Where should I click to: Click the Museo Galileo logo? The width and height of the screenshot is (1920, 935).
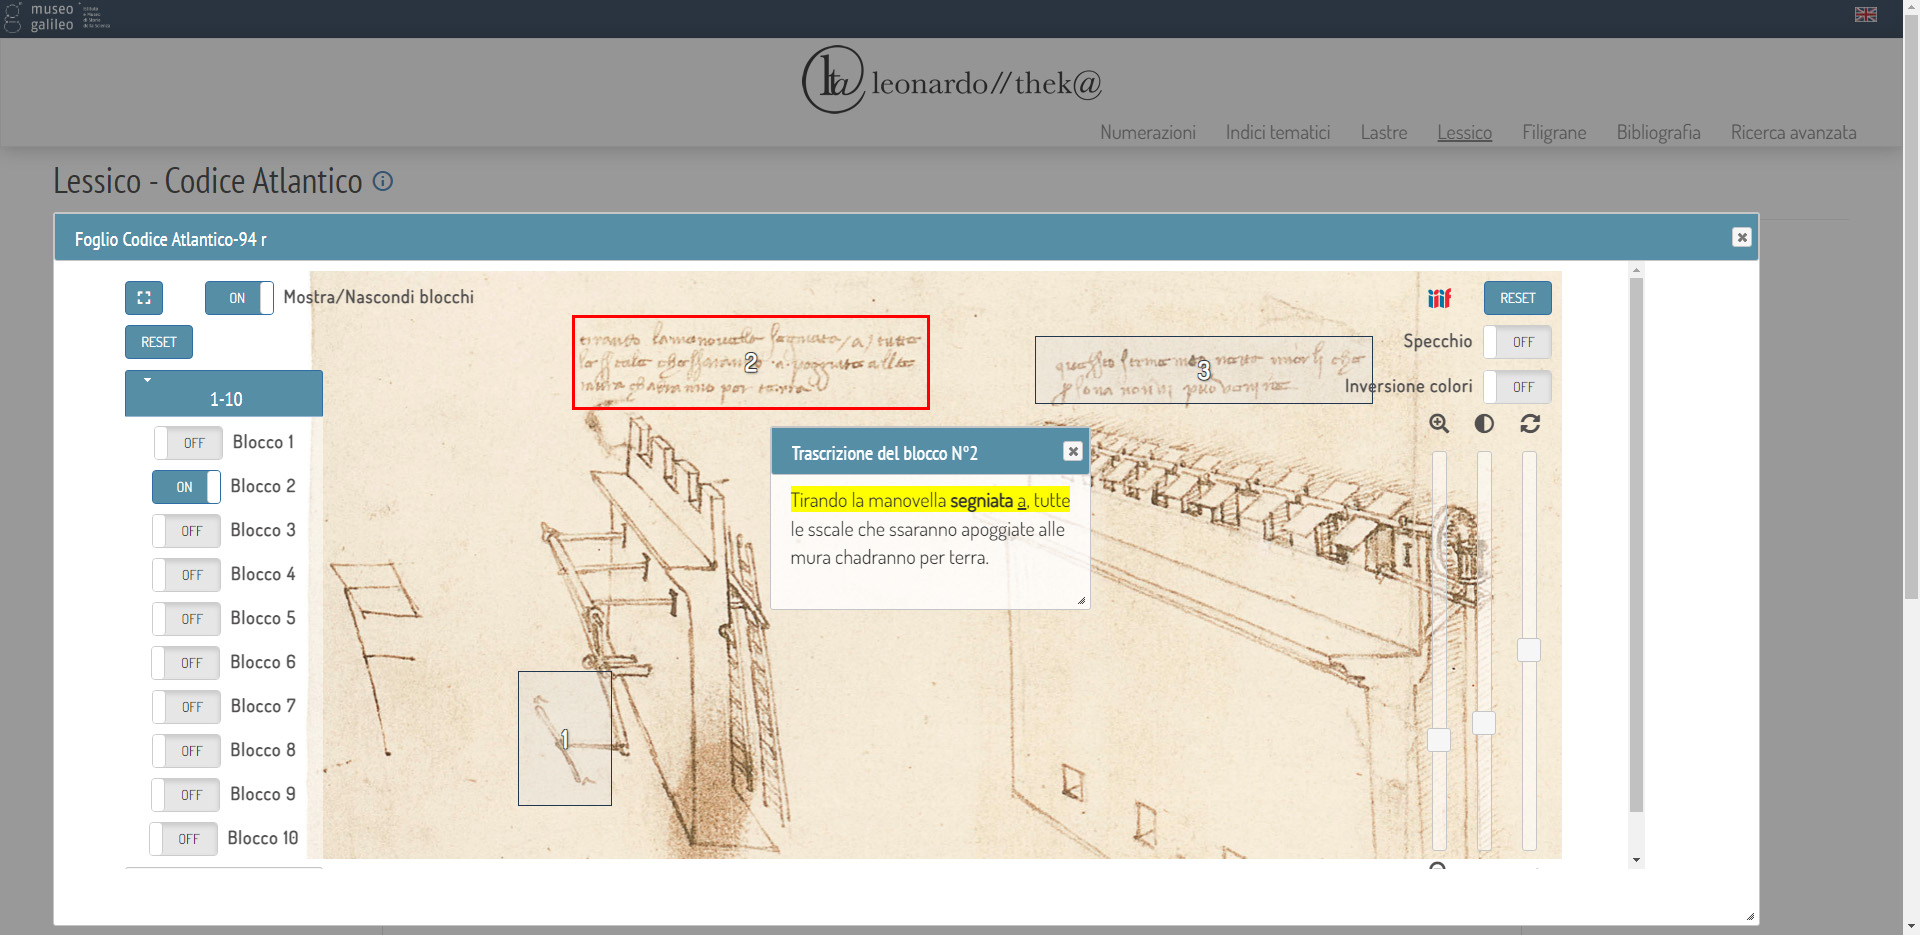click(x=56, y=17)
